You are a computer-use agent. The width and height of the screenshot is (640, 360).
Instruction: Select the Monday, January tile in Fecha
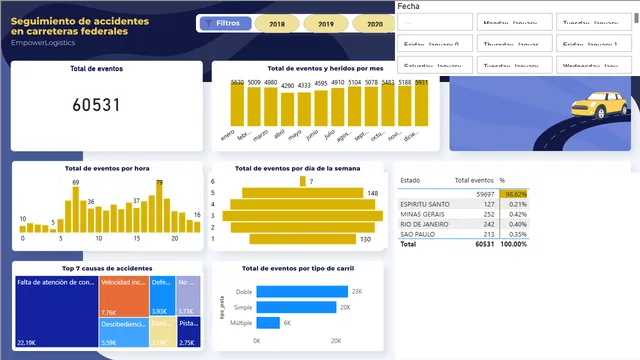click(x=514, y=22)
